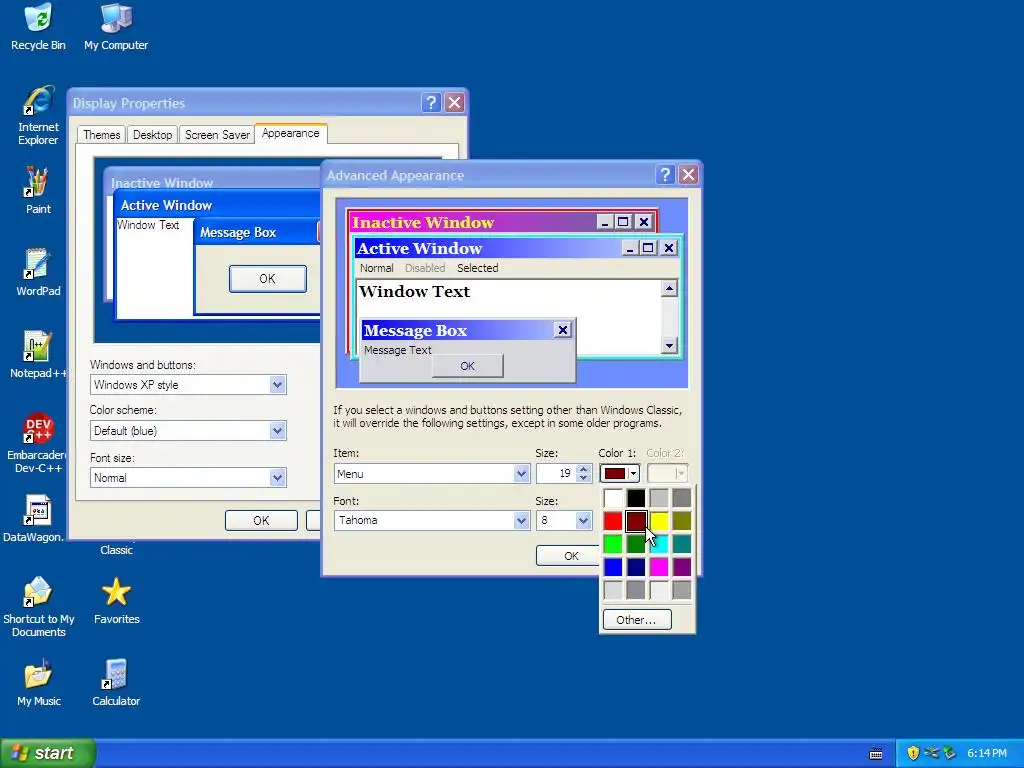The image size is (1024, 768).
Task: Open the Start menu
Action: tap(48, 753)
